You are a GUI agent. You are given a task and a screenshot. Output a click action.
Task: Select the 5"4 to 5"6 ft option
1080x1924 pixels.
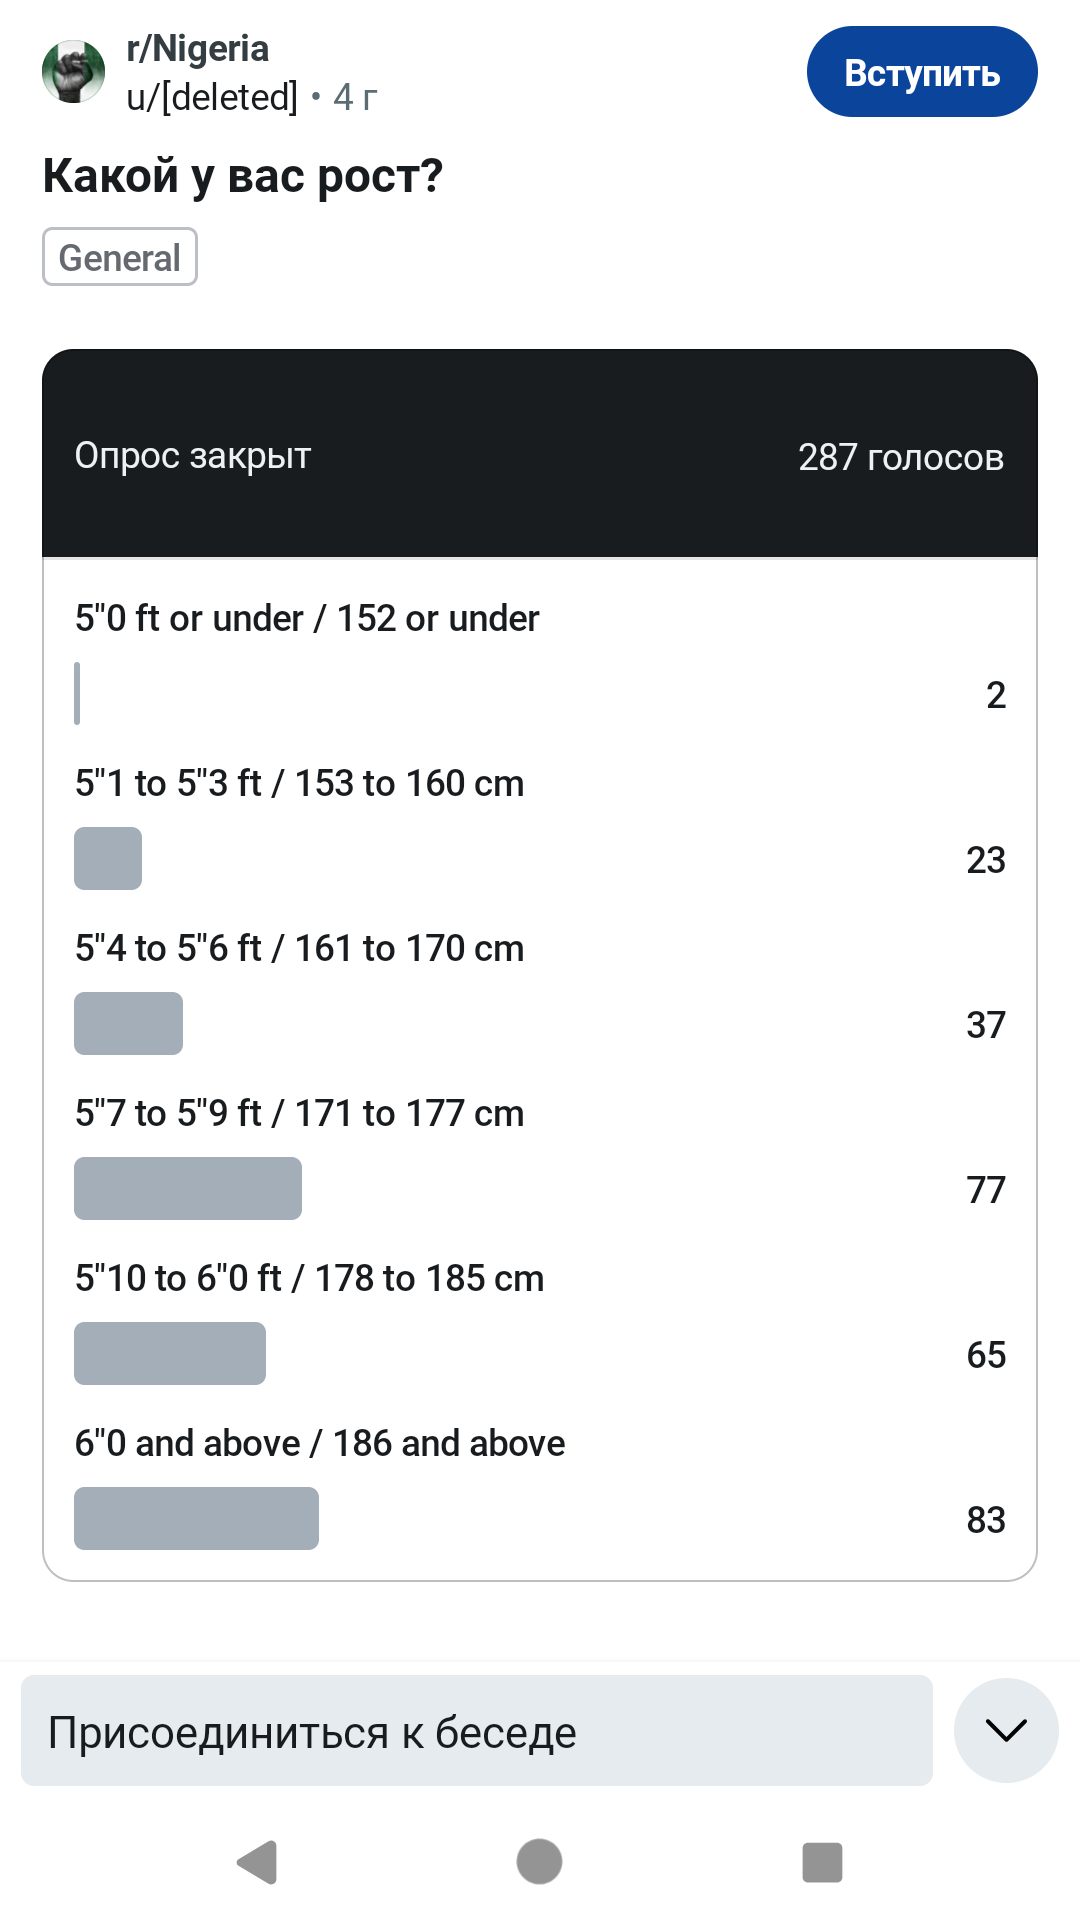(299, 949)
